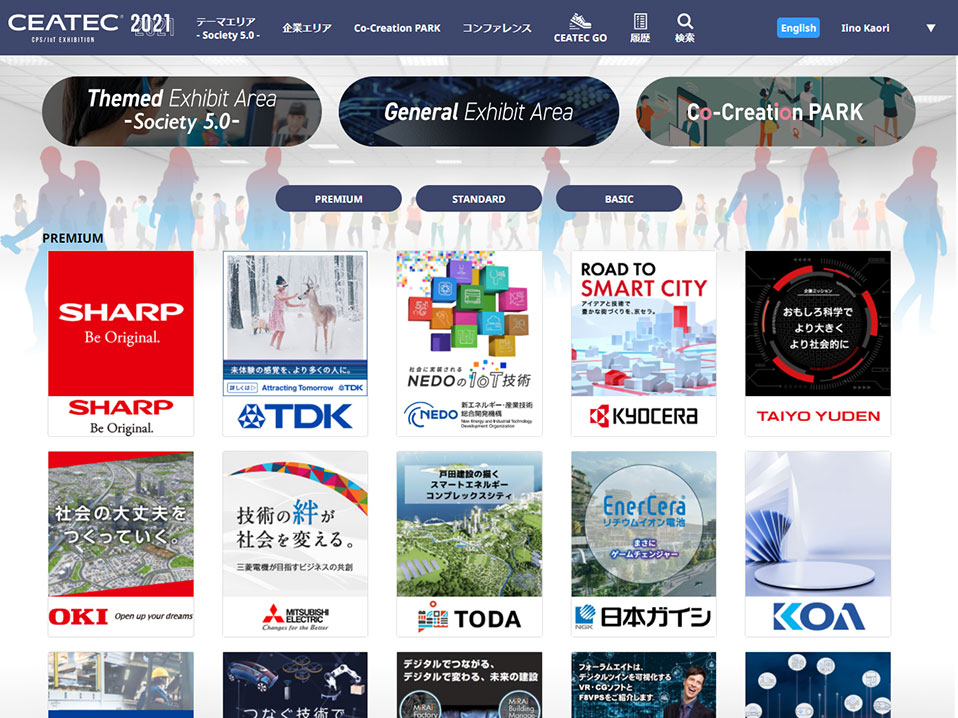This screenshot has height=718, width=958.
Task: Open the つなぐ技術で drone card
Action: coord(295,684)
